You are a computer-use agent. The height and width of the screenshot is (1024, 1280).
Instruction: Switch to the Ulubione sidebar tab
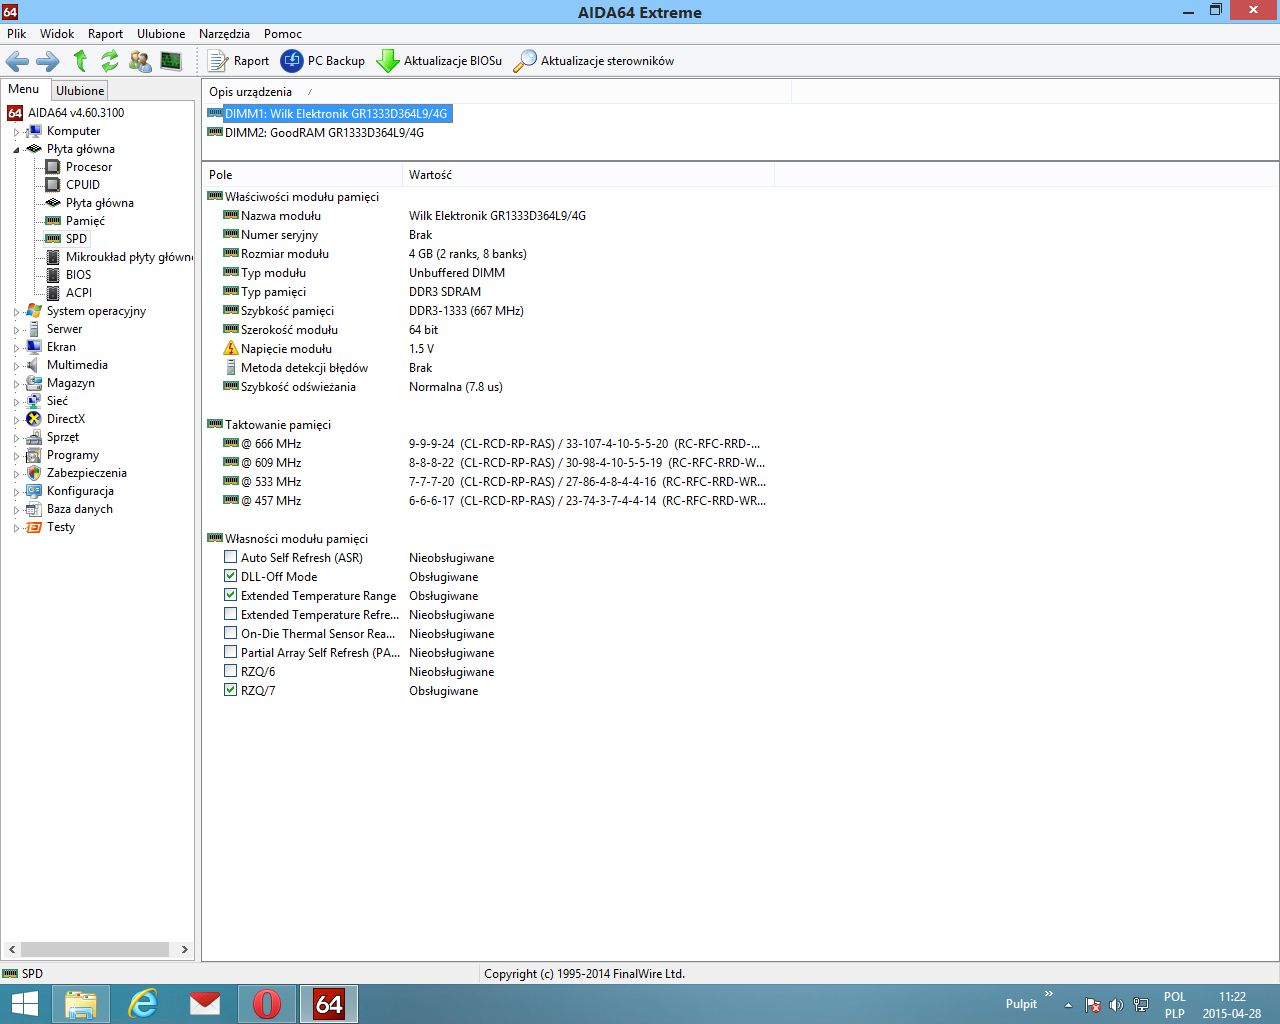80,90
